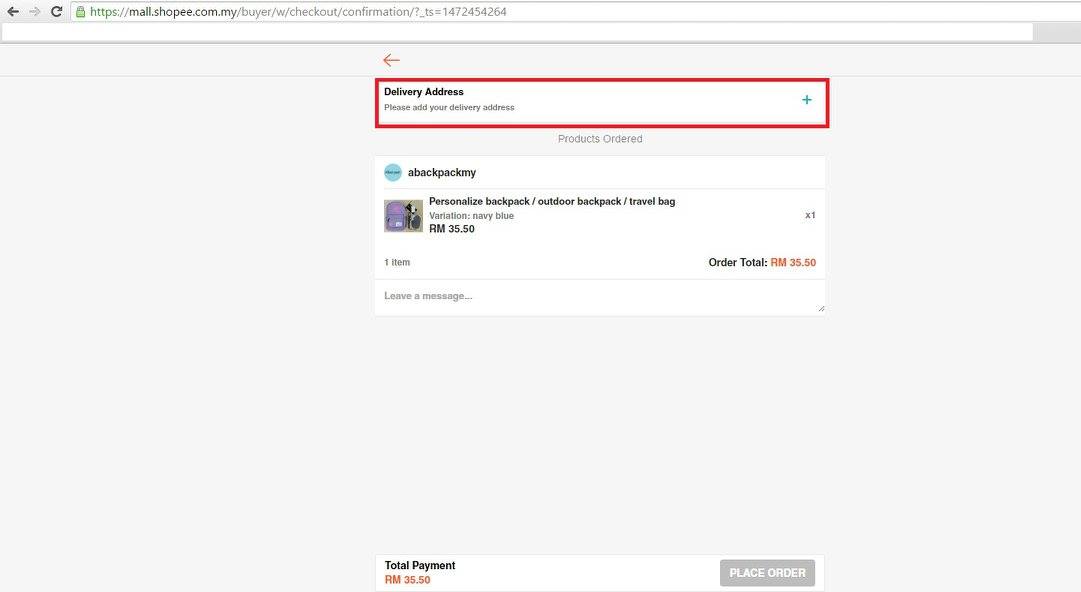Click the browser forward arrow

click(34, 12)
